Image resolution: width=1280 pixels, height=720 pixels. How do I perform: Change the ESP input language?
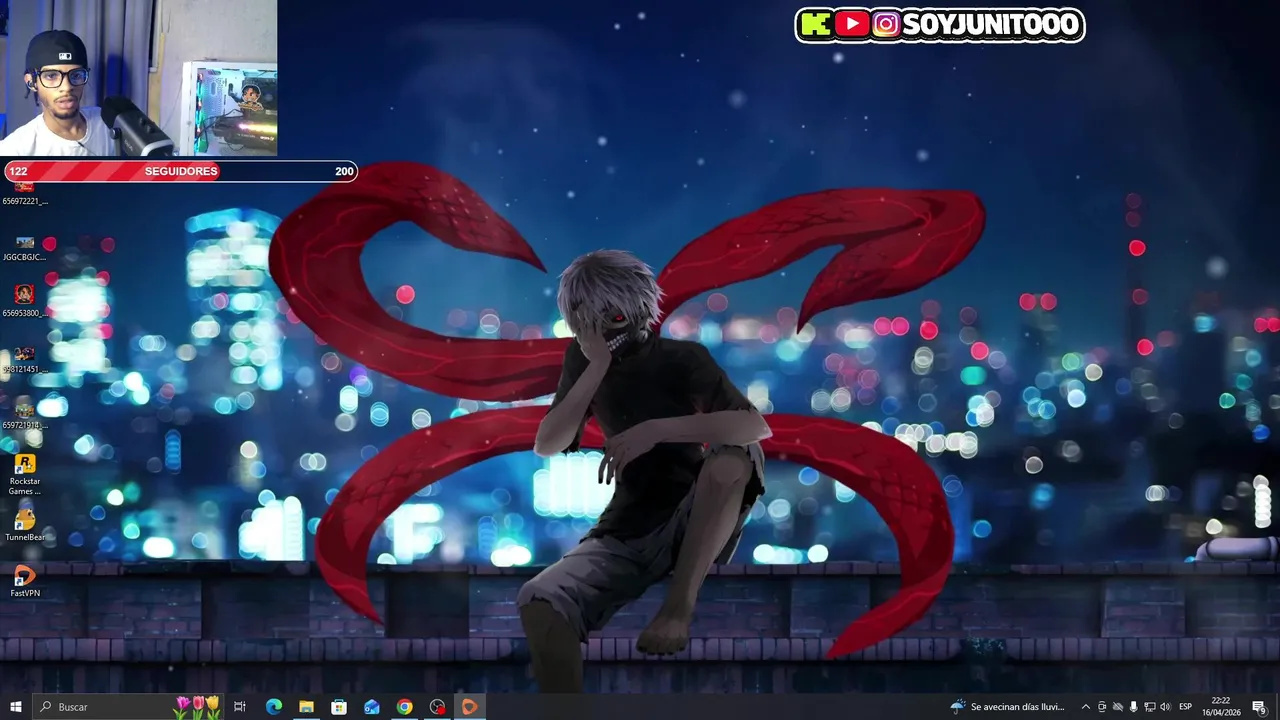pos(1186,707)
